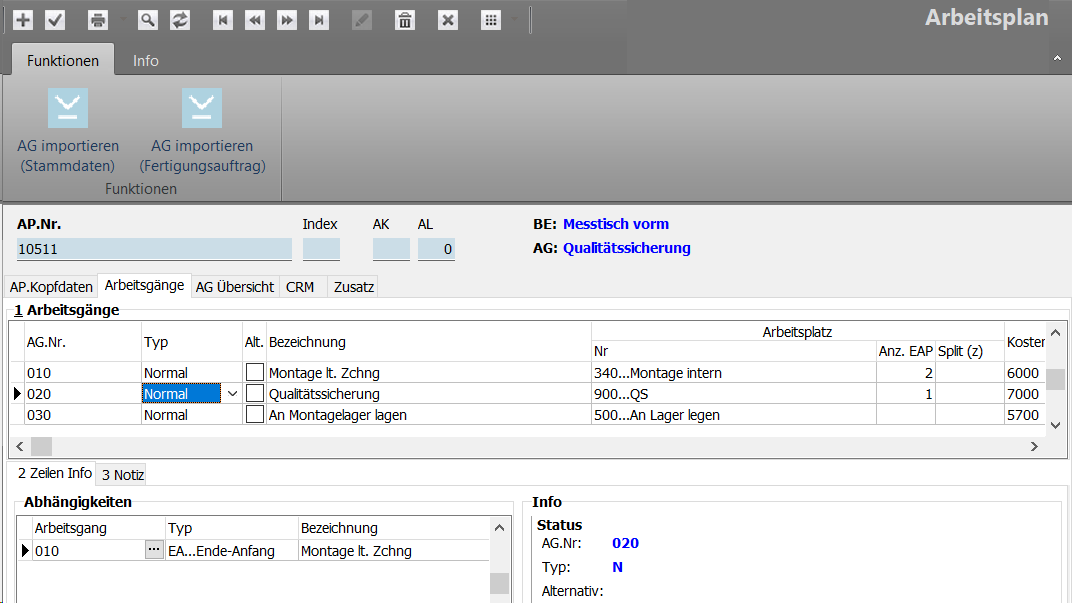The width and height of the screenshot is (1072, 603).
Task: Go to previous record icon
Action: 255,20
